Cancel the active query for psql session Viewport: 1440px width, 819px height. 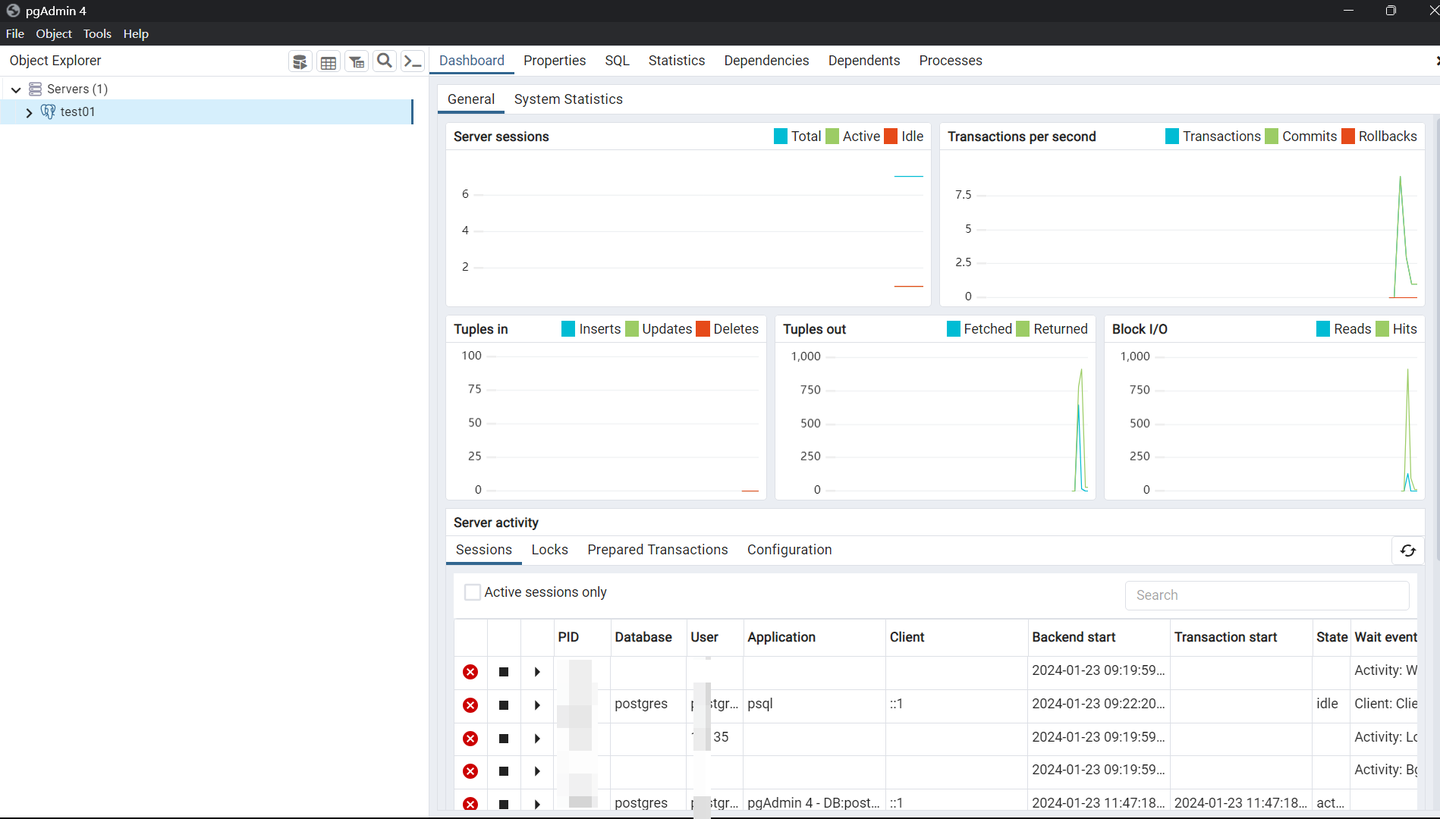504,705
